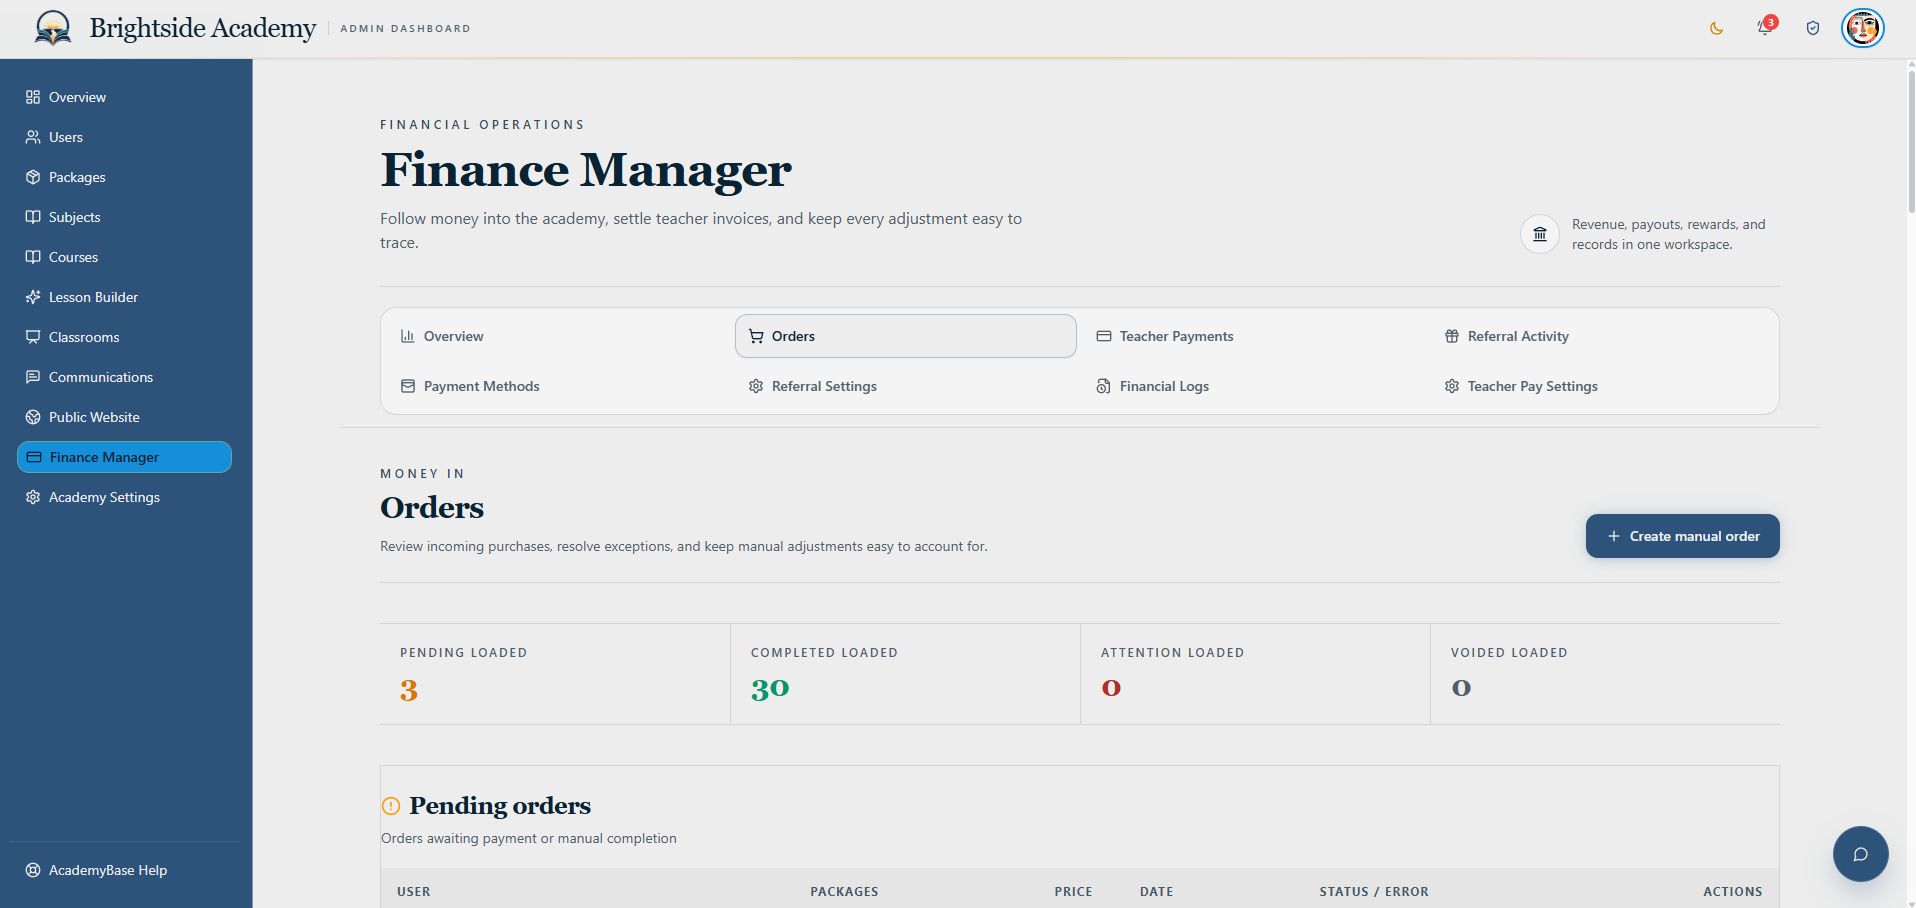Click the Referral Activity gift icon
The height and width of the screenshot is (908, 1916).
1452,336
